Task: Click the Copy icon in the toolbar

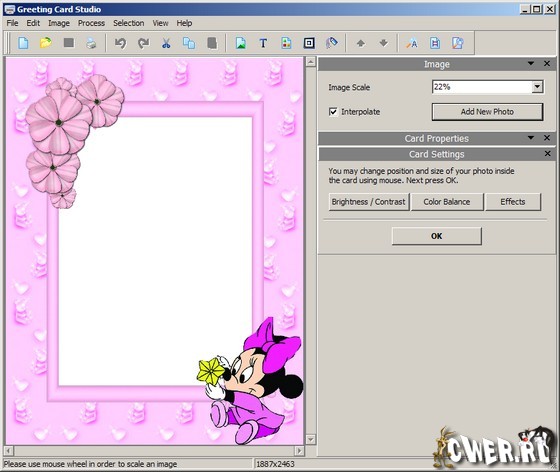Action: click(x=189, y=43)
